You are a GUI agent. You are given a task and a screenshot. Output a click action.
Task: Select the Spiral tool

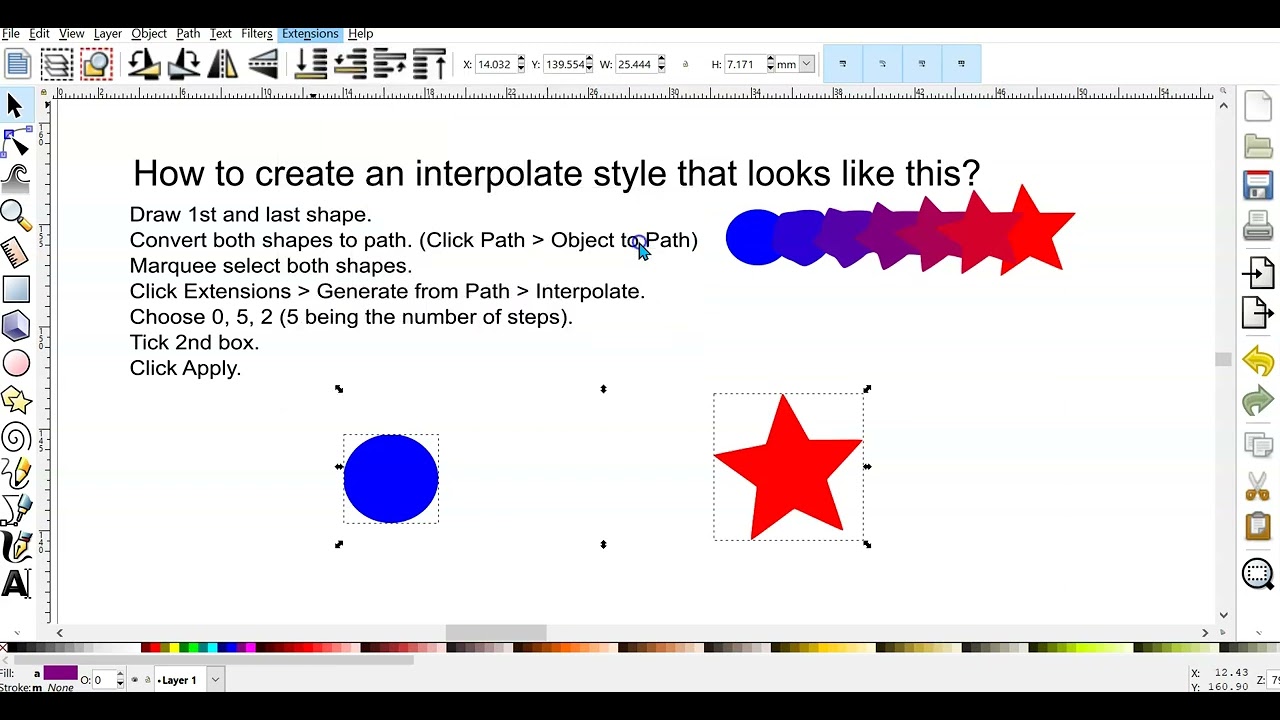pos(16,437)
